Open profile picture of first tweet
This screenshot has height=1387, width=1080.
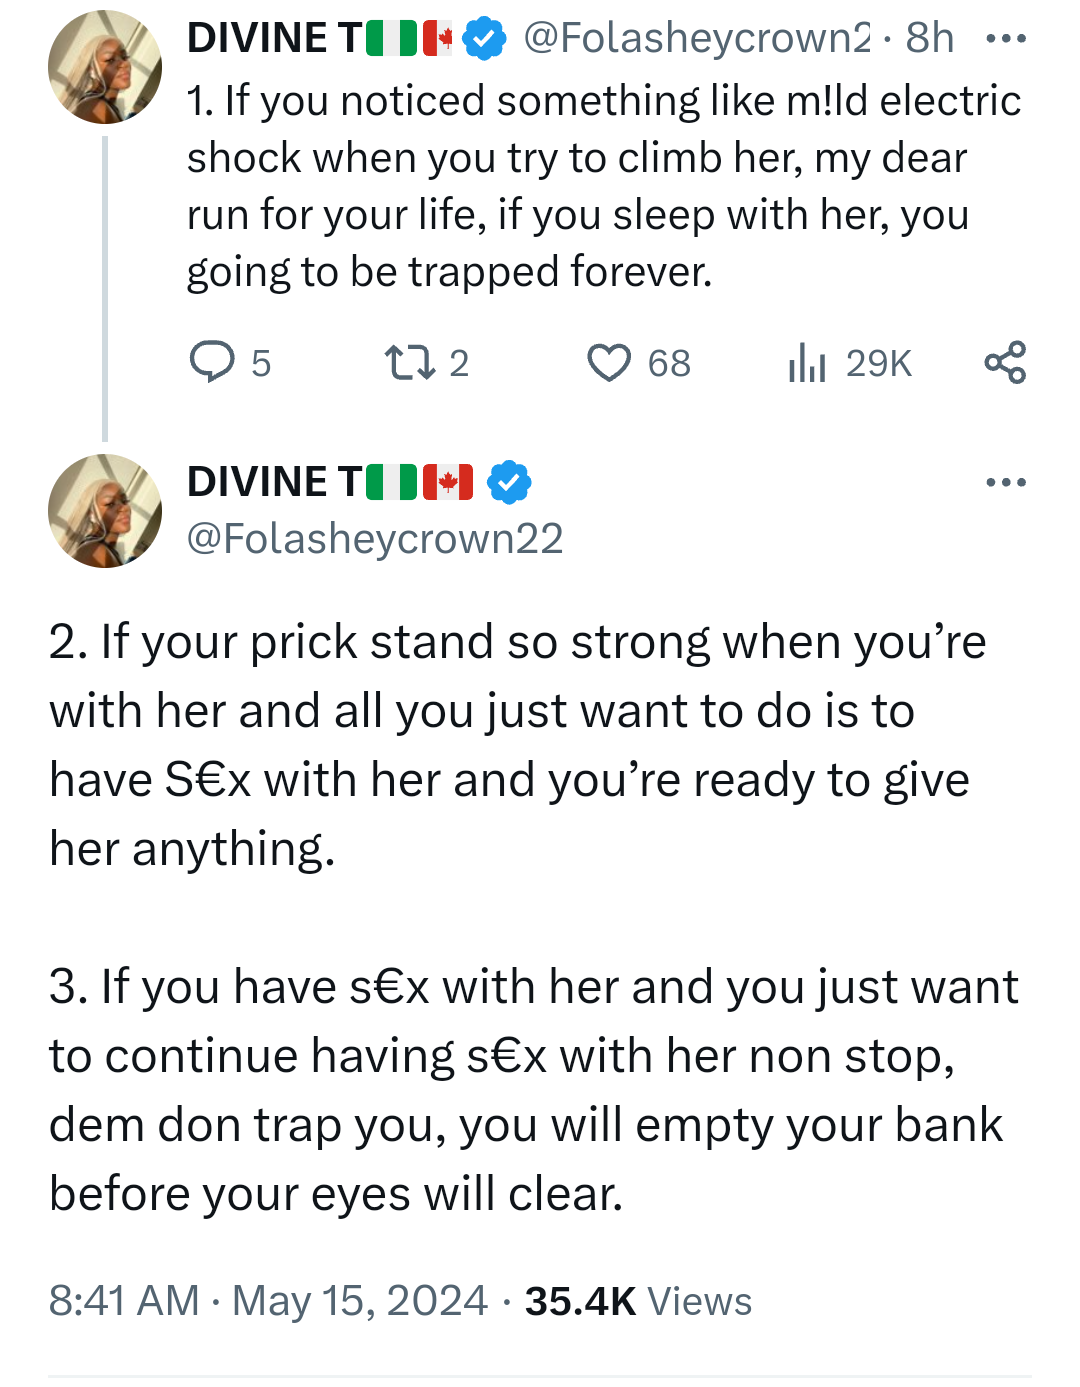click(105, 67)
